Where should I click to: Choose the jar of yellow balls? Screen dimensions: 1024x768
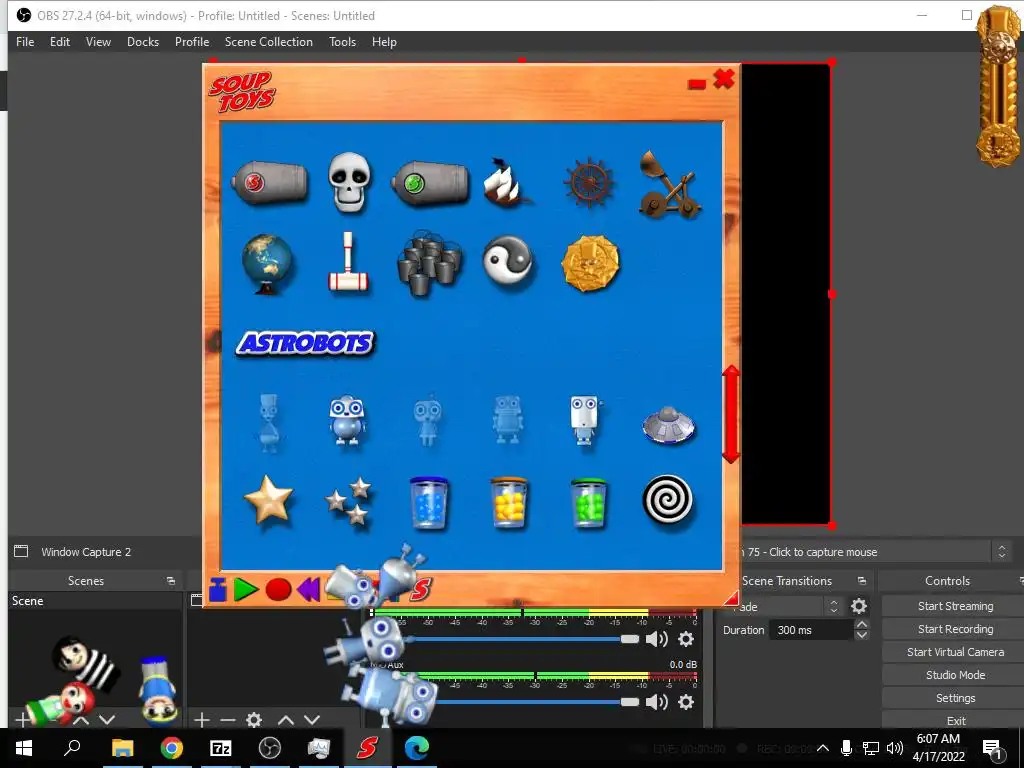coord(509,502)
